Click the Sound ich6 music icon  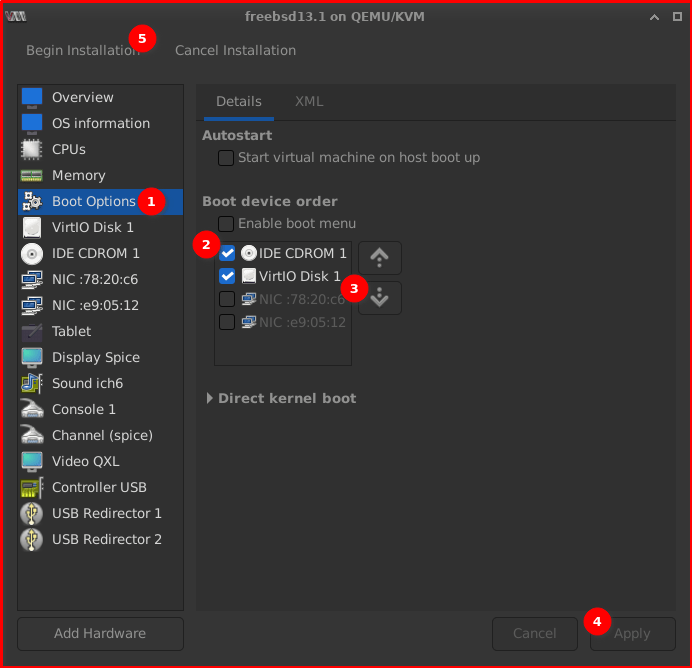[x=32, y=383]
